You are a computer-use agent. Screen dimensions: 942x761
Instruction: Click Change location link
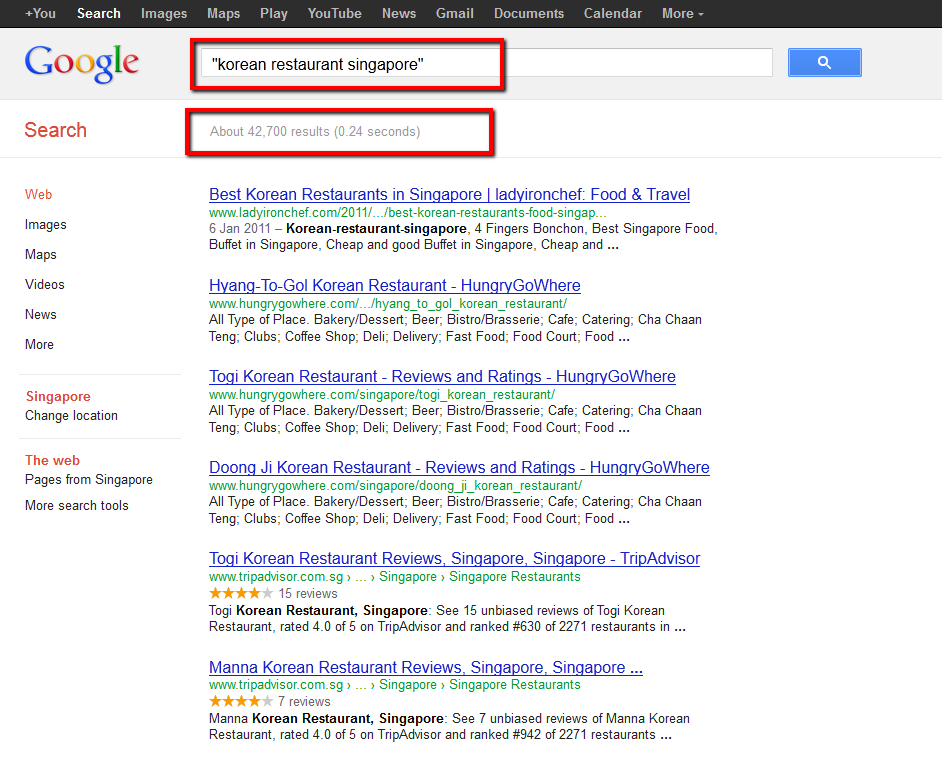click(x=71, y=416)
